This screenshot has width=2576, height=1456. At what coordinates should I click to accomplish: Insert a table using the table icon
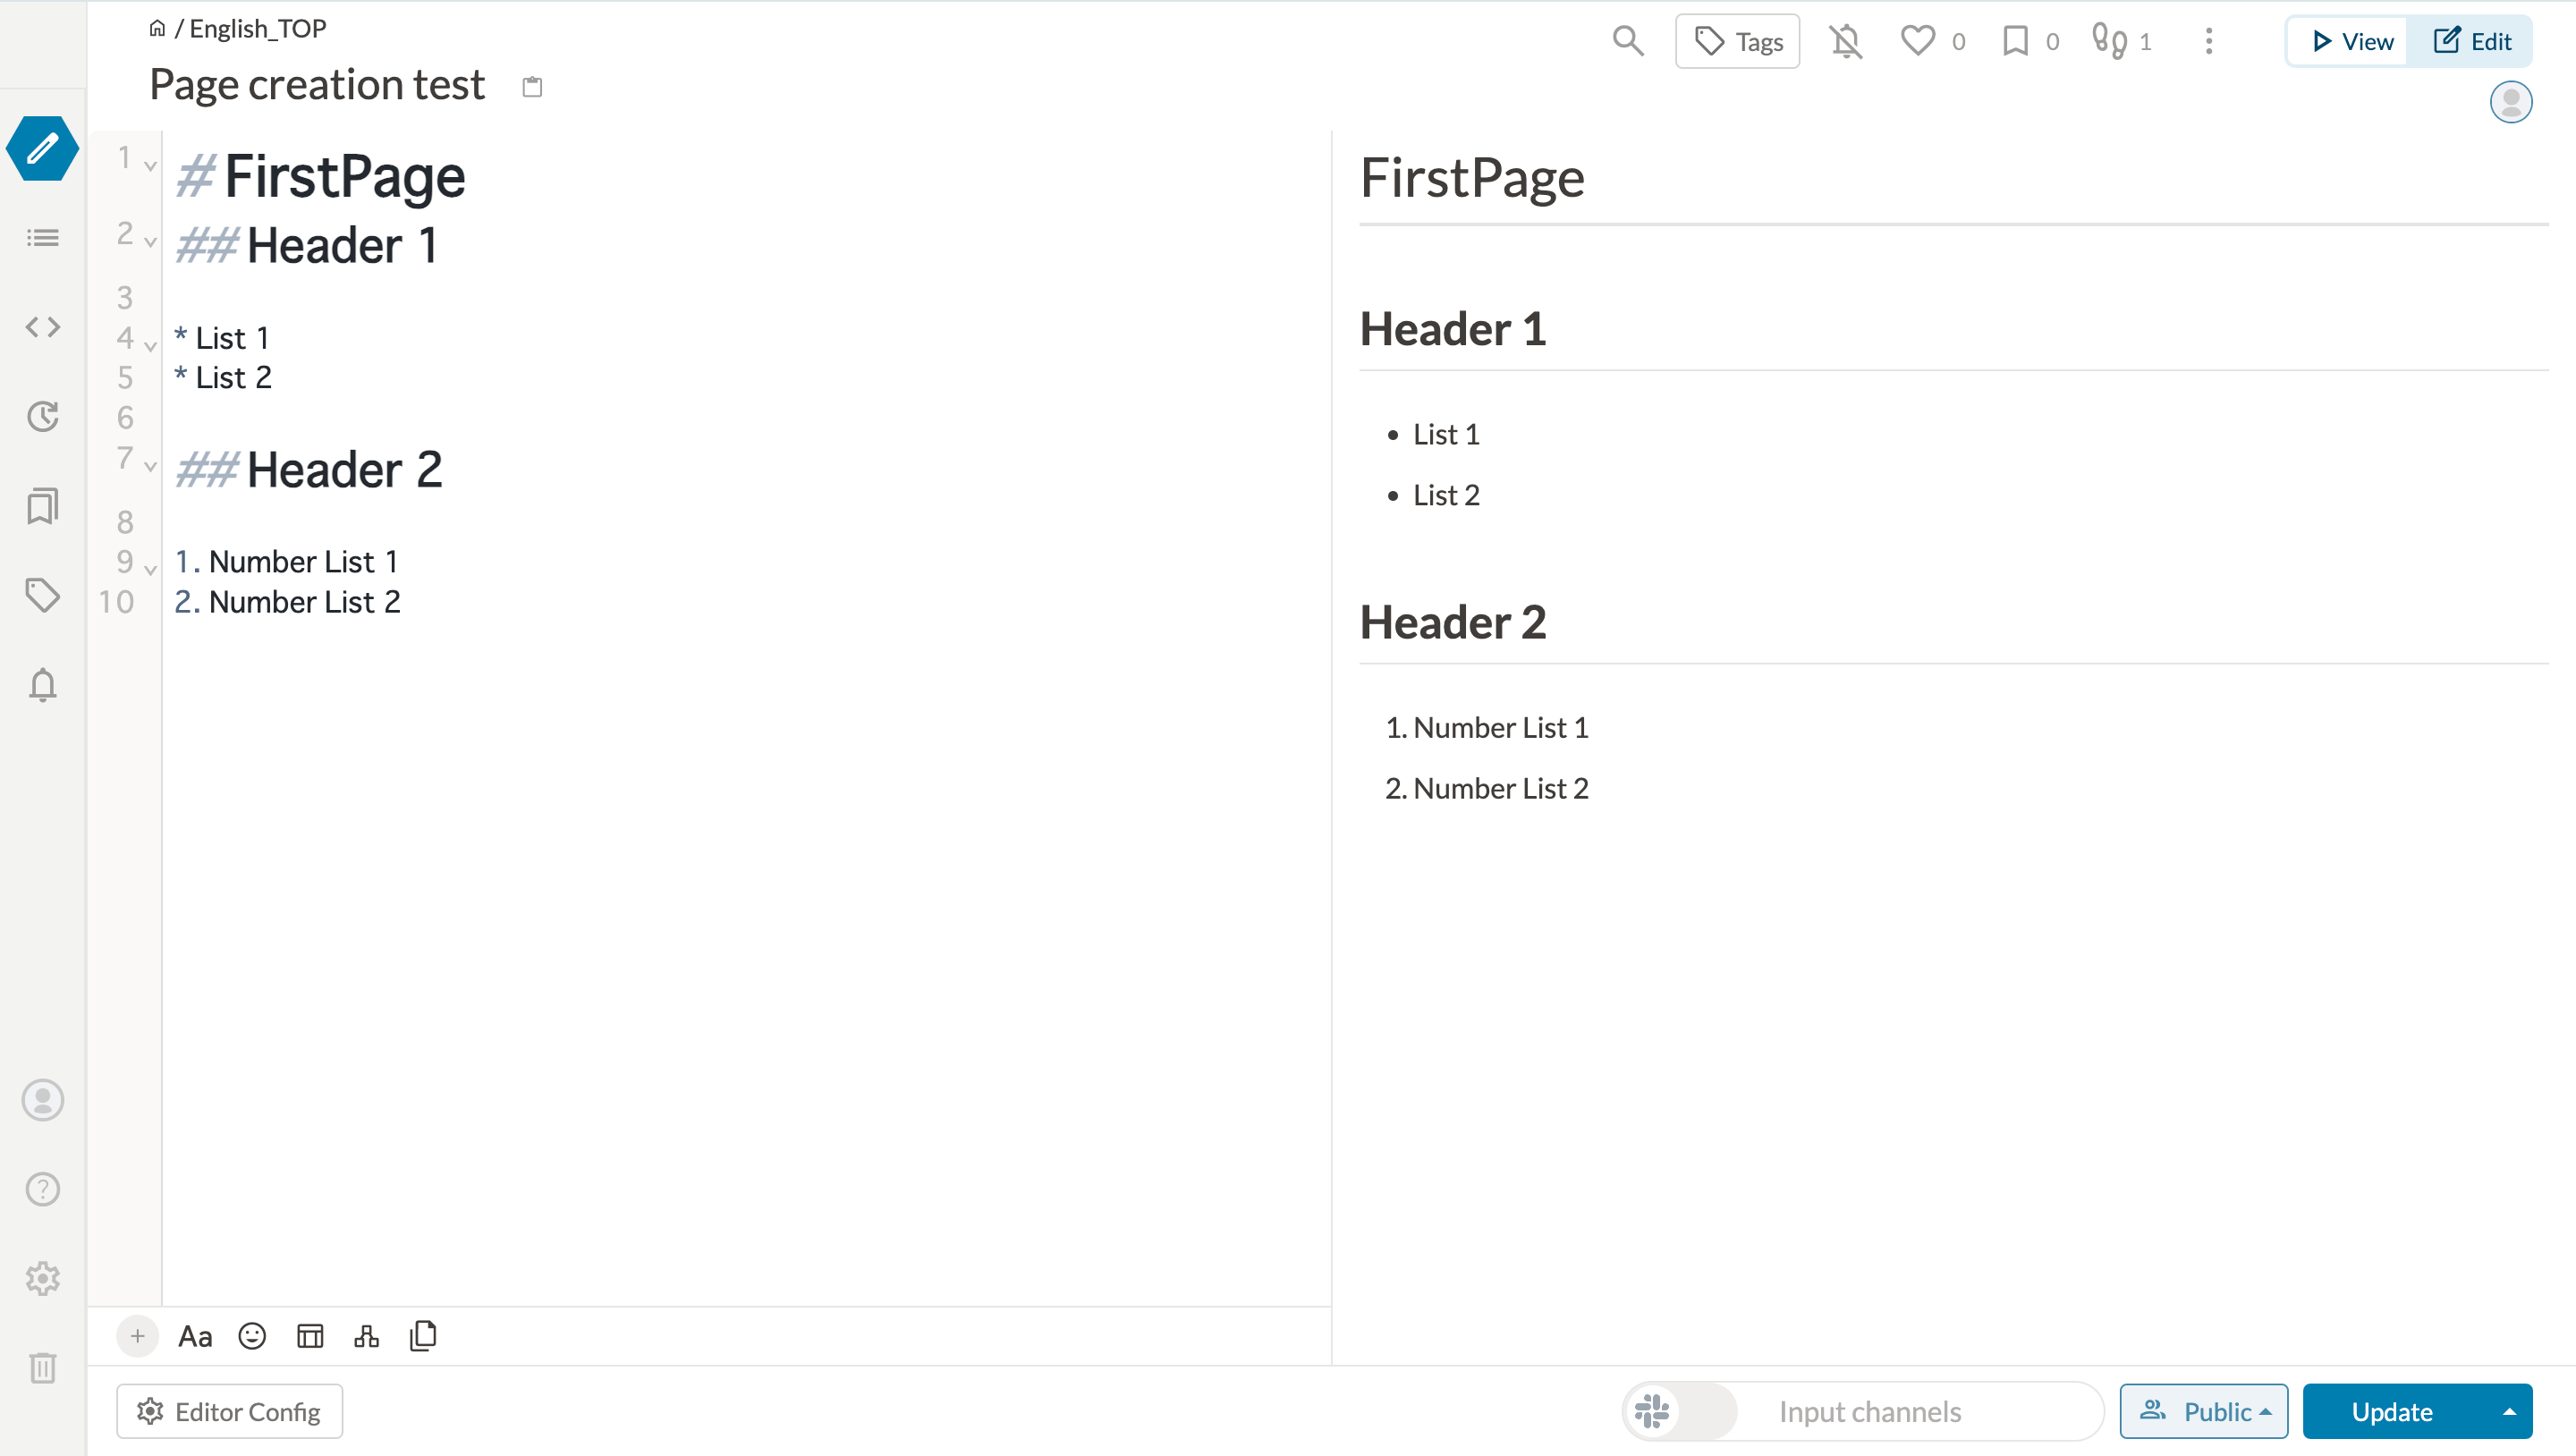coord(310,1336)
